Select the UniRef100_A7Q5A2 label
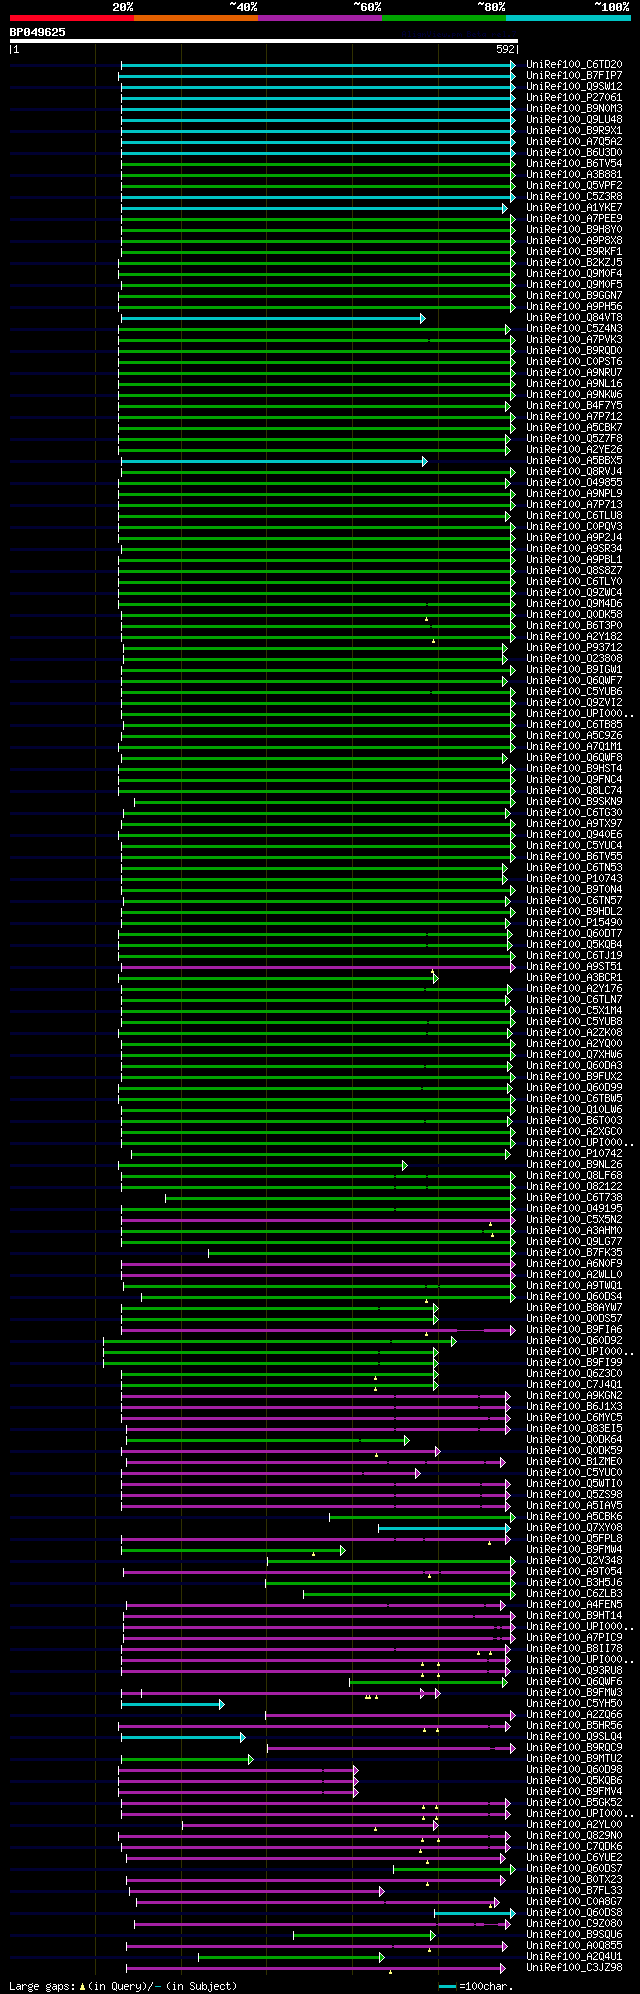This screenshot has height=1994, width=640. pos(574,142)
